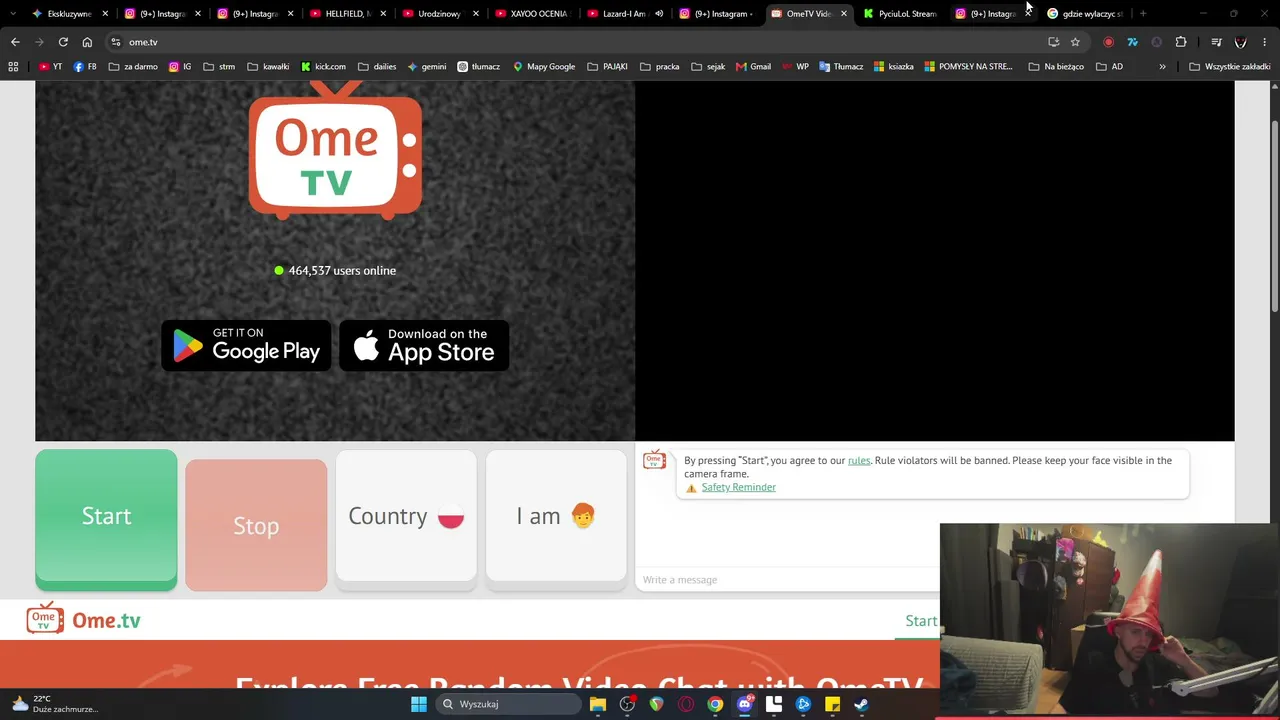Click the large OmeTV television logo

point(335,150)
